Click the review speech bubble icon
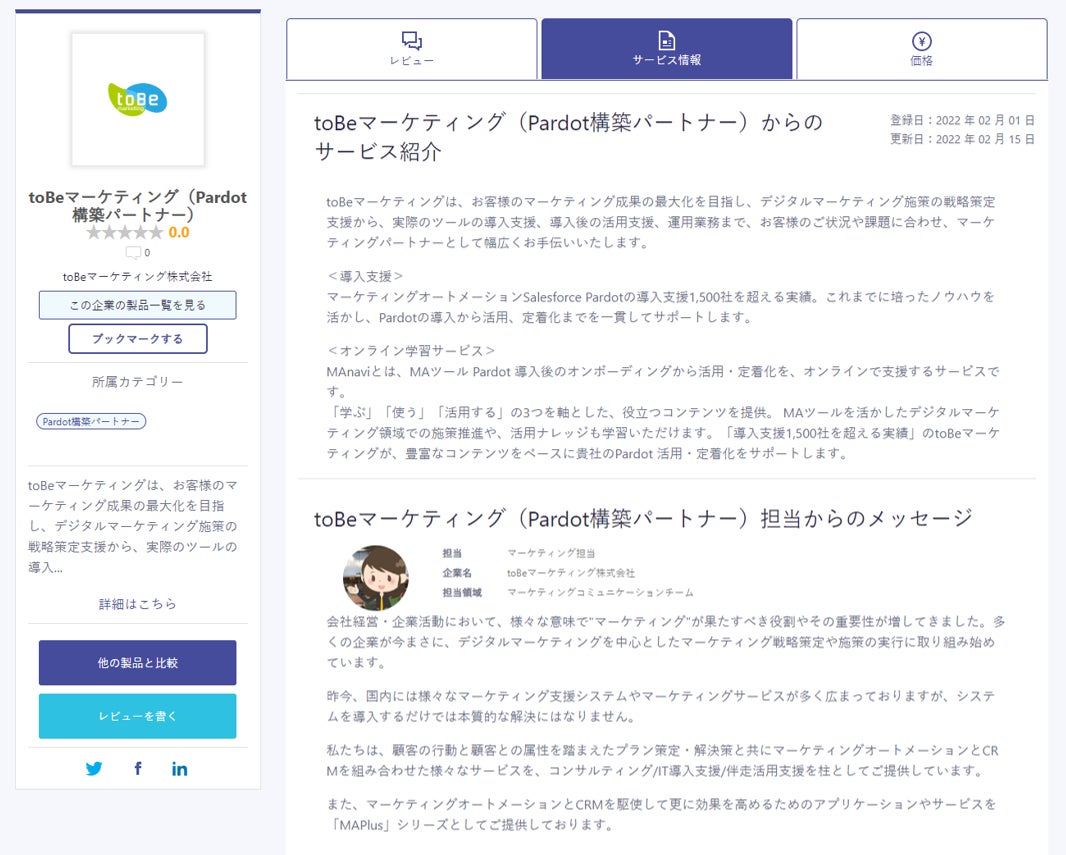1066x855 pixels. click(x=411, y=40)
